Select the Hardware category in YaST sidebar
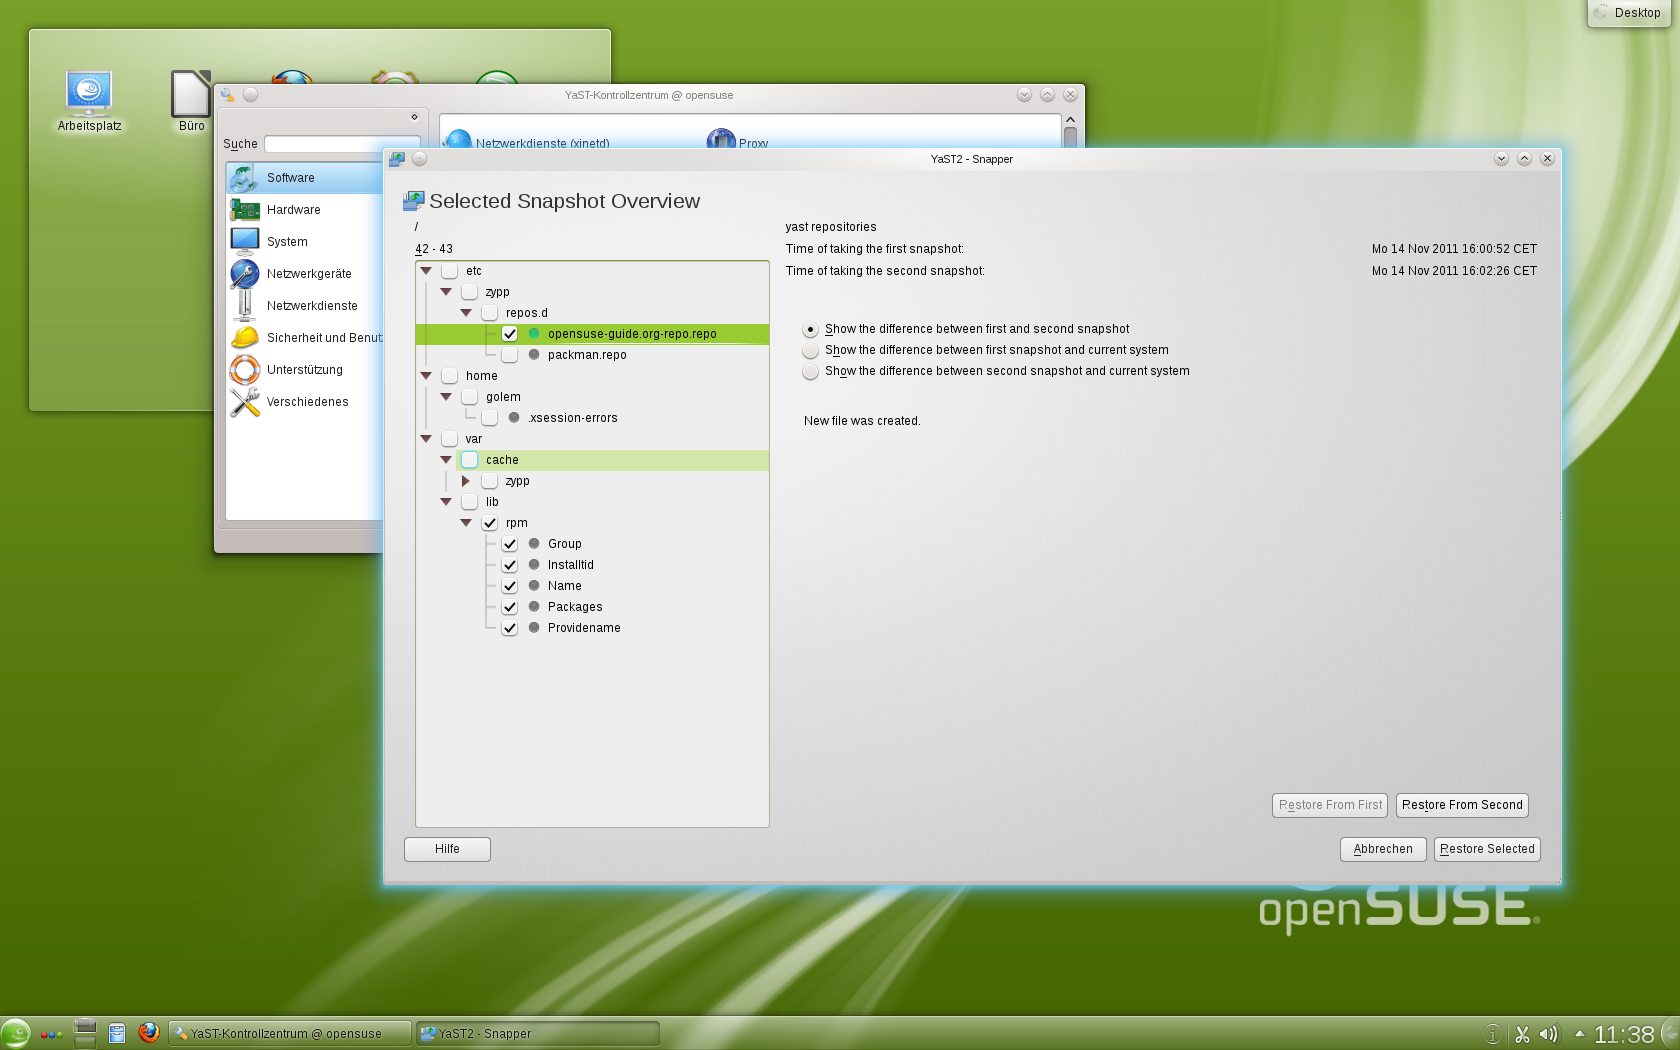 293,210
